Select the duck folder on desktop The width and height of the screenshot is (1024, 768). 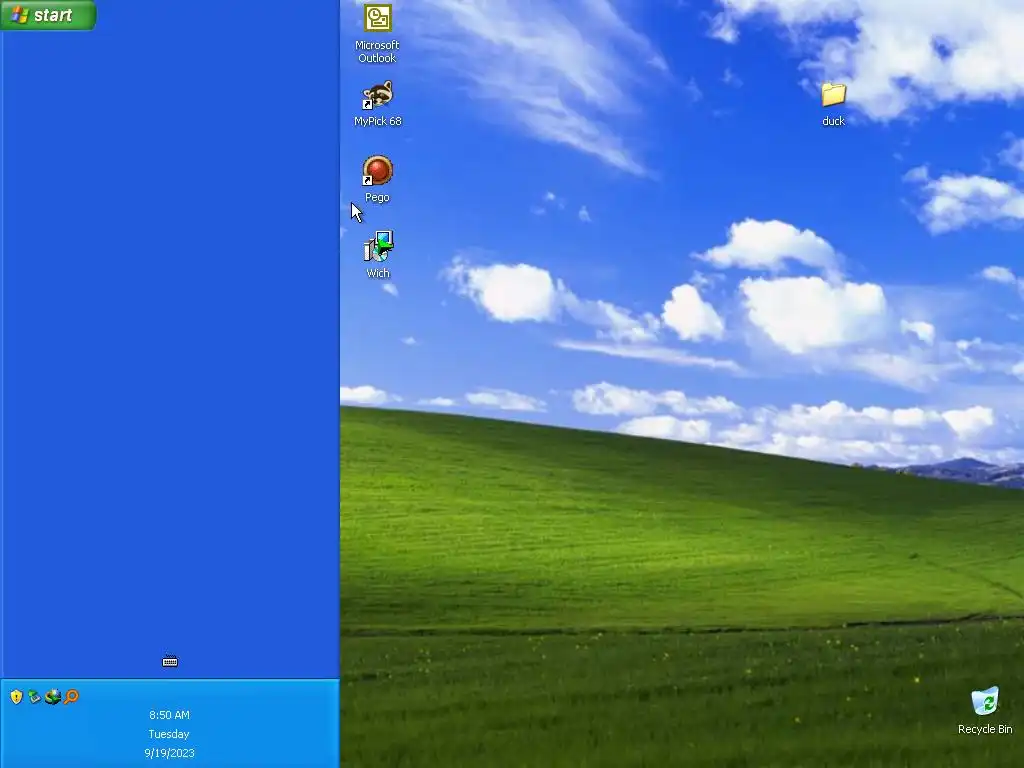833,95
